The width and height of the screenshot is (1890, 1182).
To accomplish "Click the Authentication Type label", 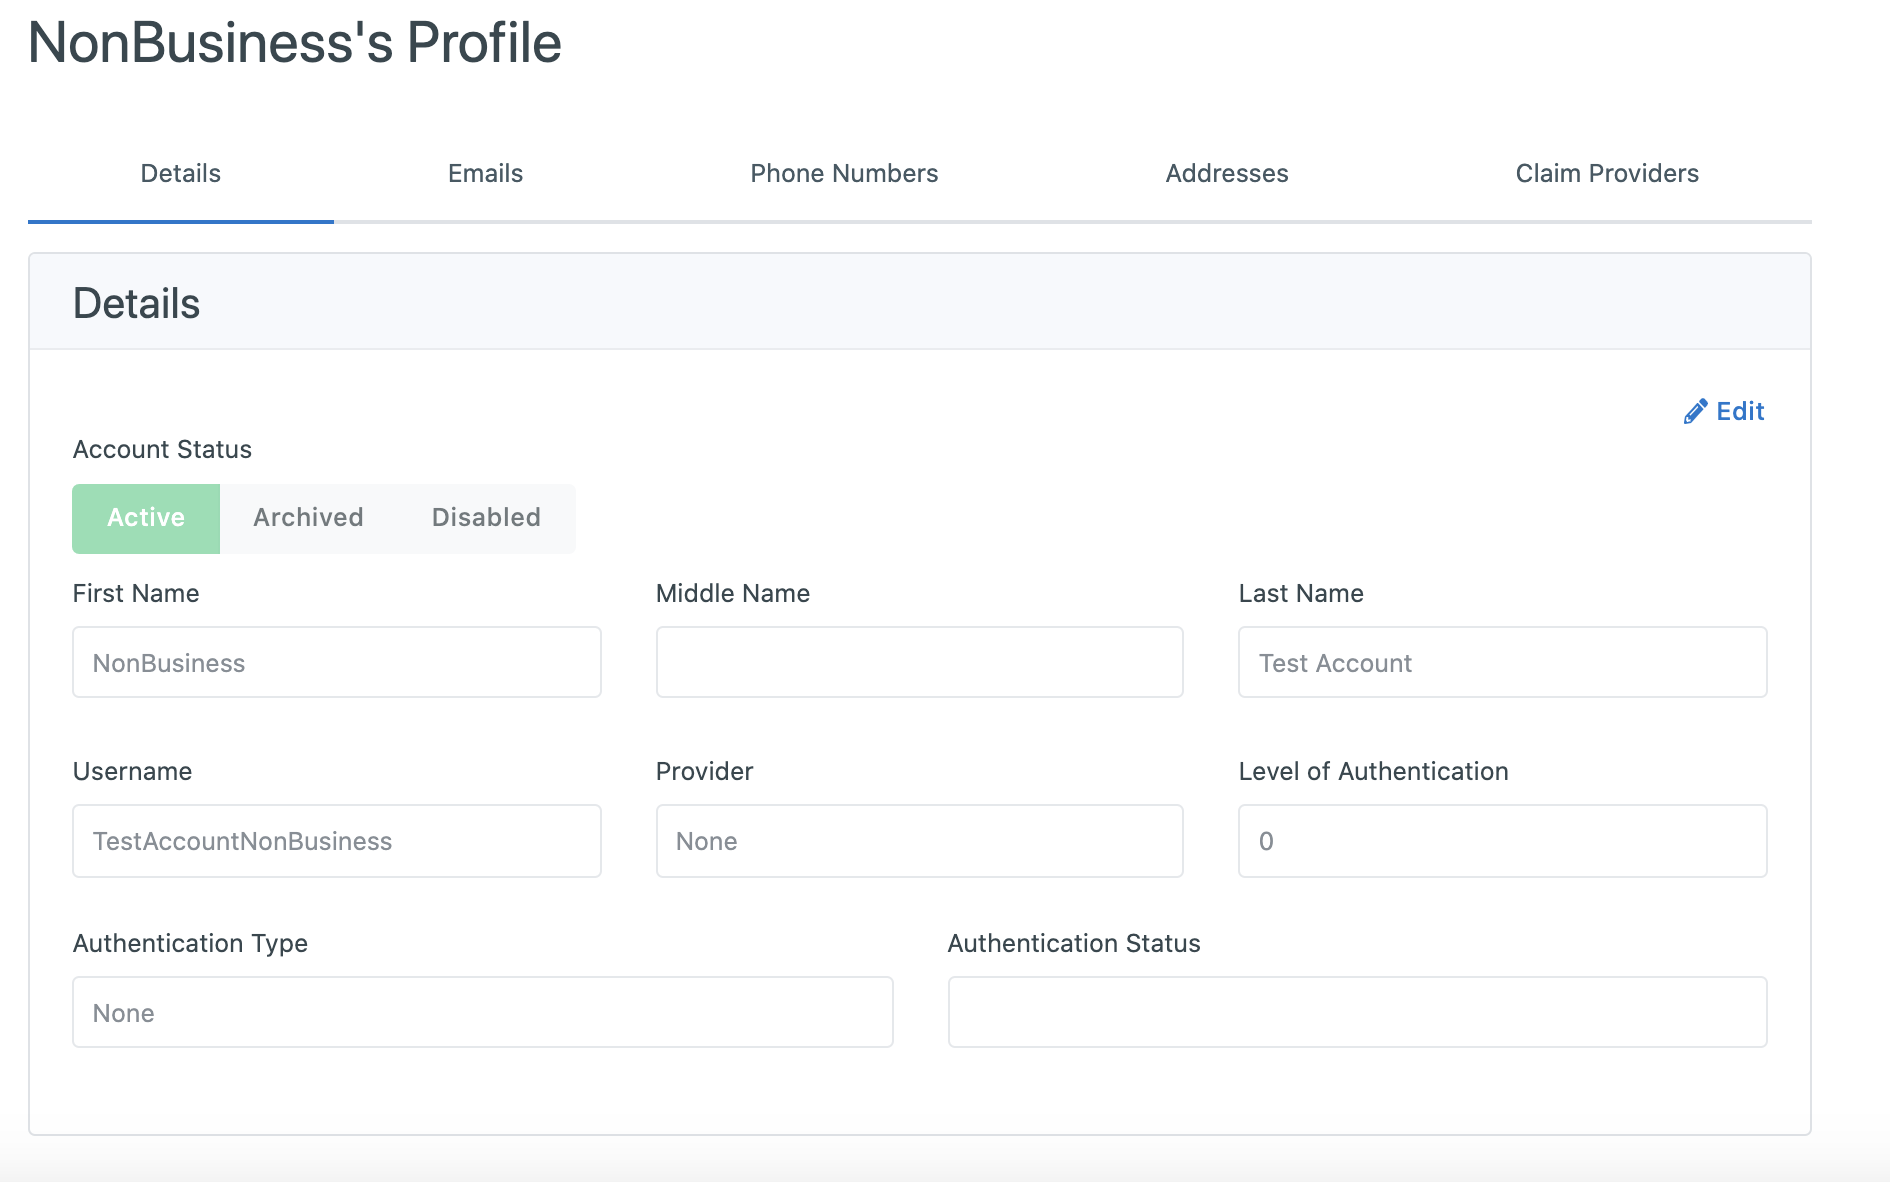I will pyautogui.click(x=190, y=943).
